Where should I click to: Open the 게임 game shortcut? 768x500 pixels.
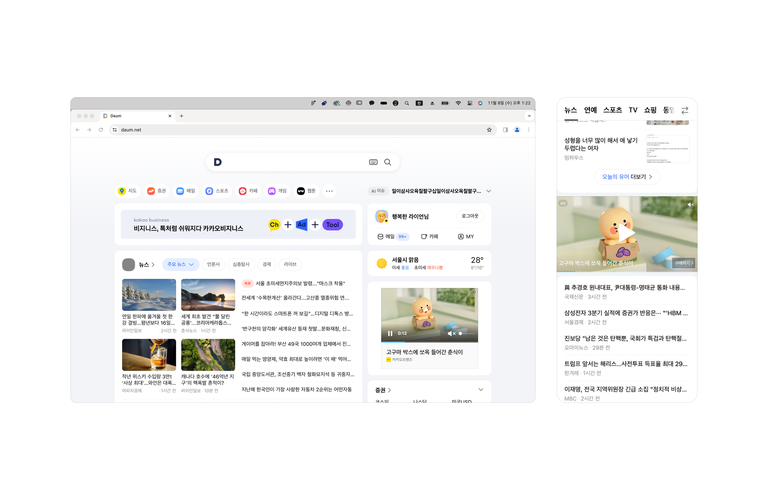(x=277, y=191)
